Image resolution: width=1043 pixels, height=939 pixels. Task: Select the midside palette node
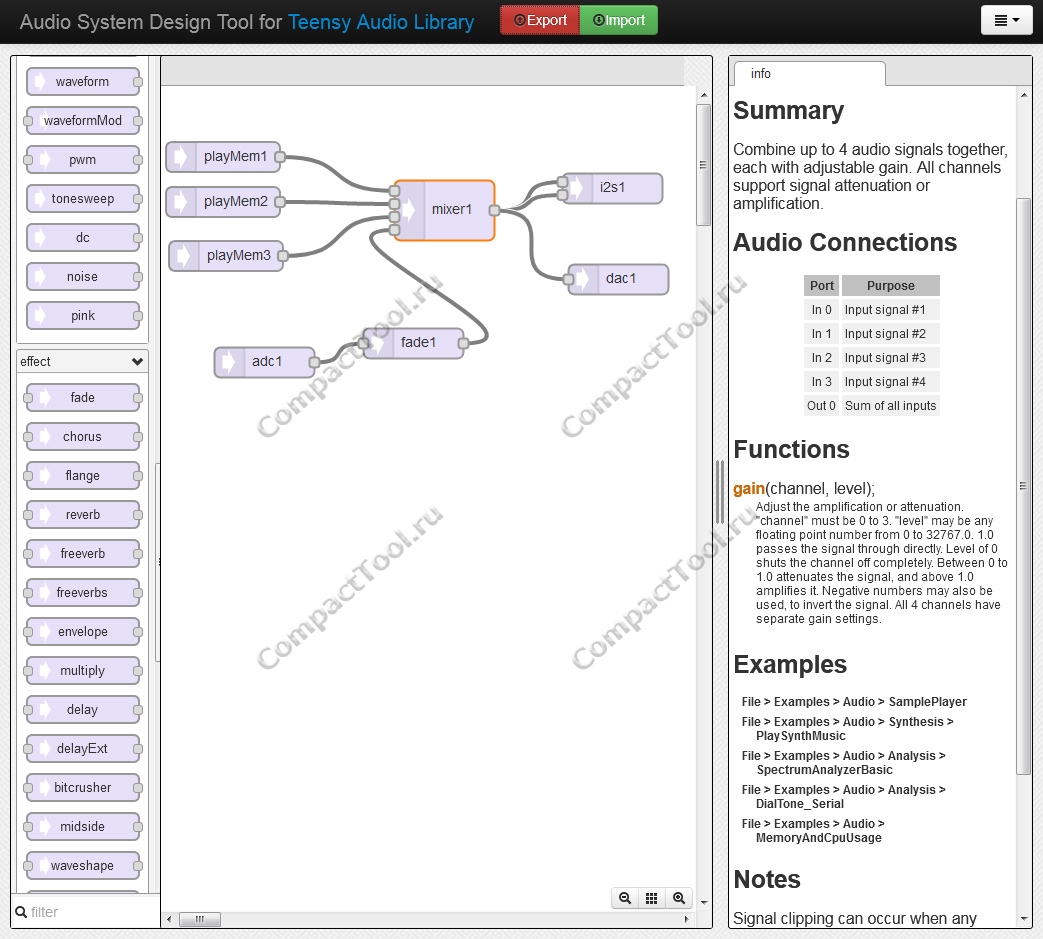click(83, 827)
